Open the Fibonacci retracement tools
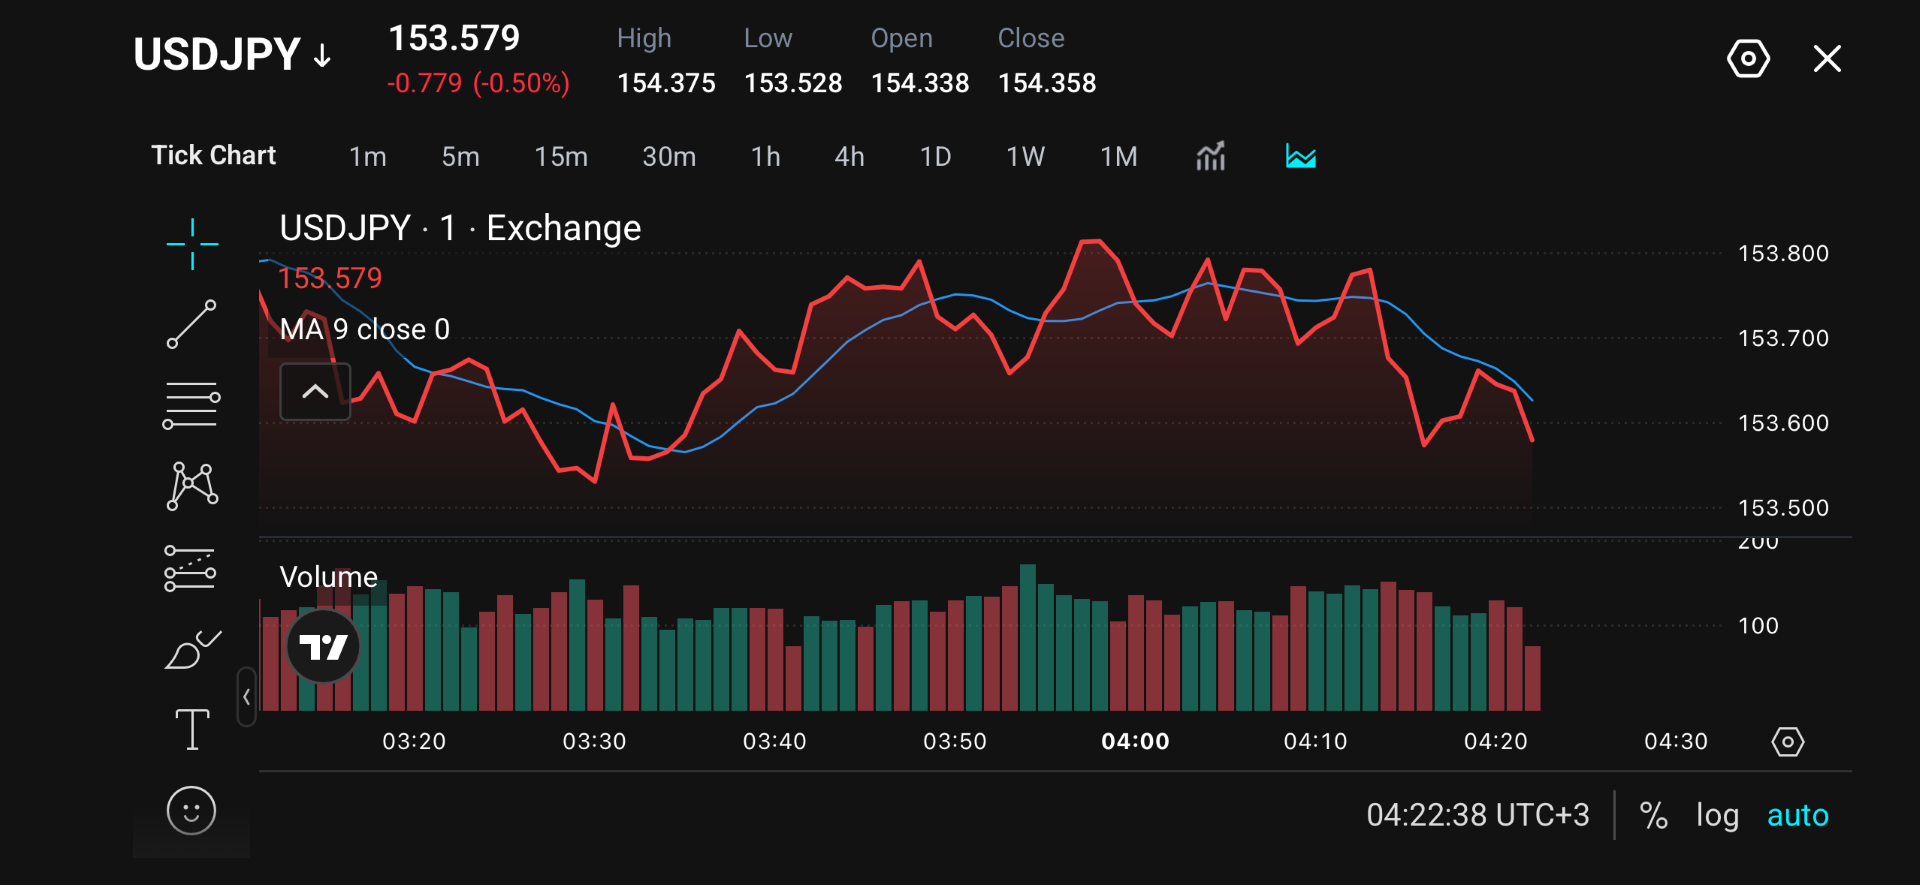This screenshot has width=1920, height=885. (192, 405)
